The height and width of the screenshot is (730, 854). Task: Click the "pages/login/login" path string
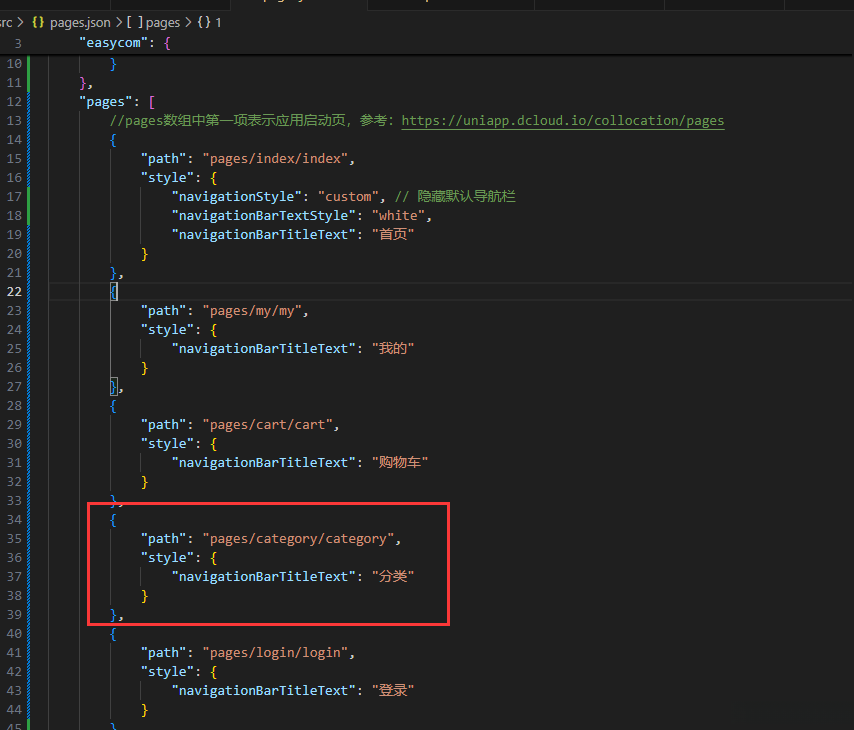tap(275, 652)
